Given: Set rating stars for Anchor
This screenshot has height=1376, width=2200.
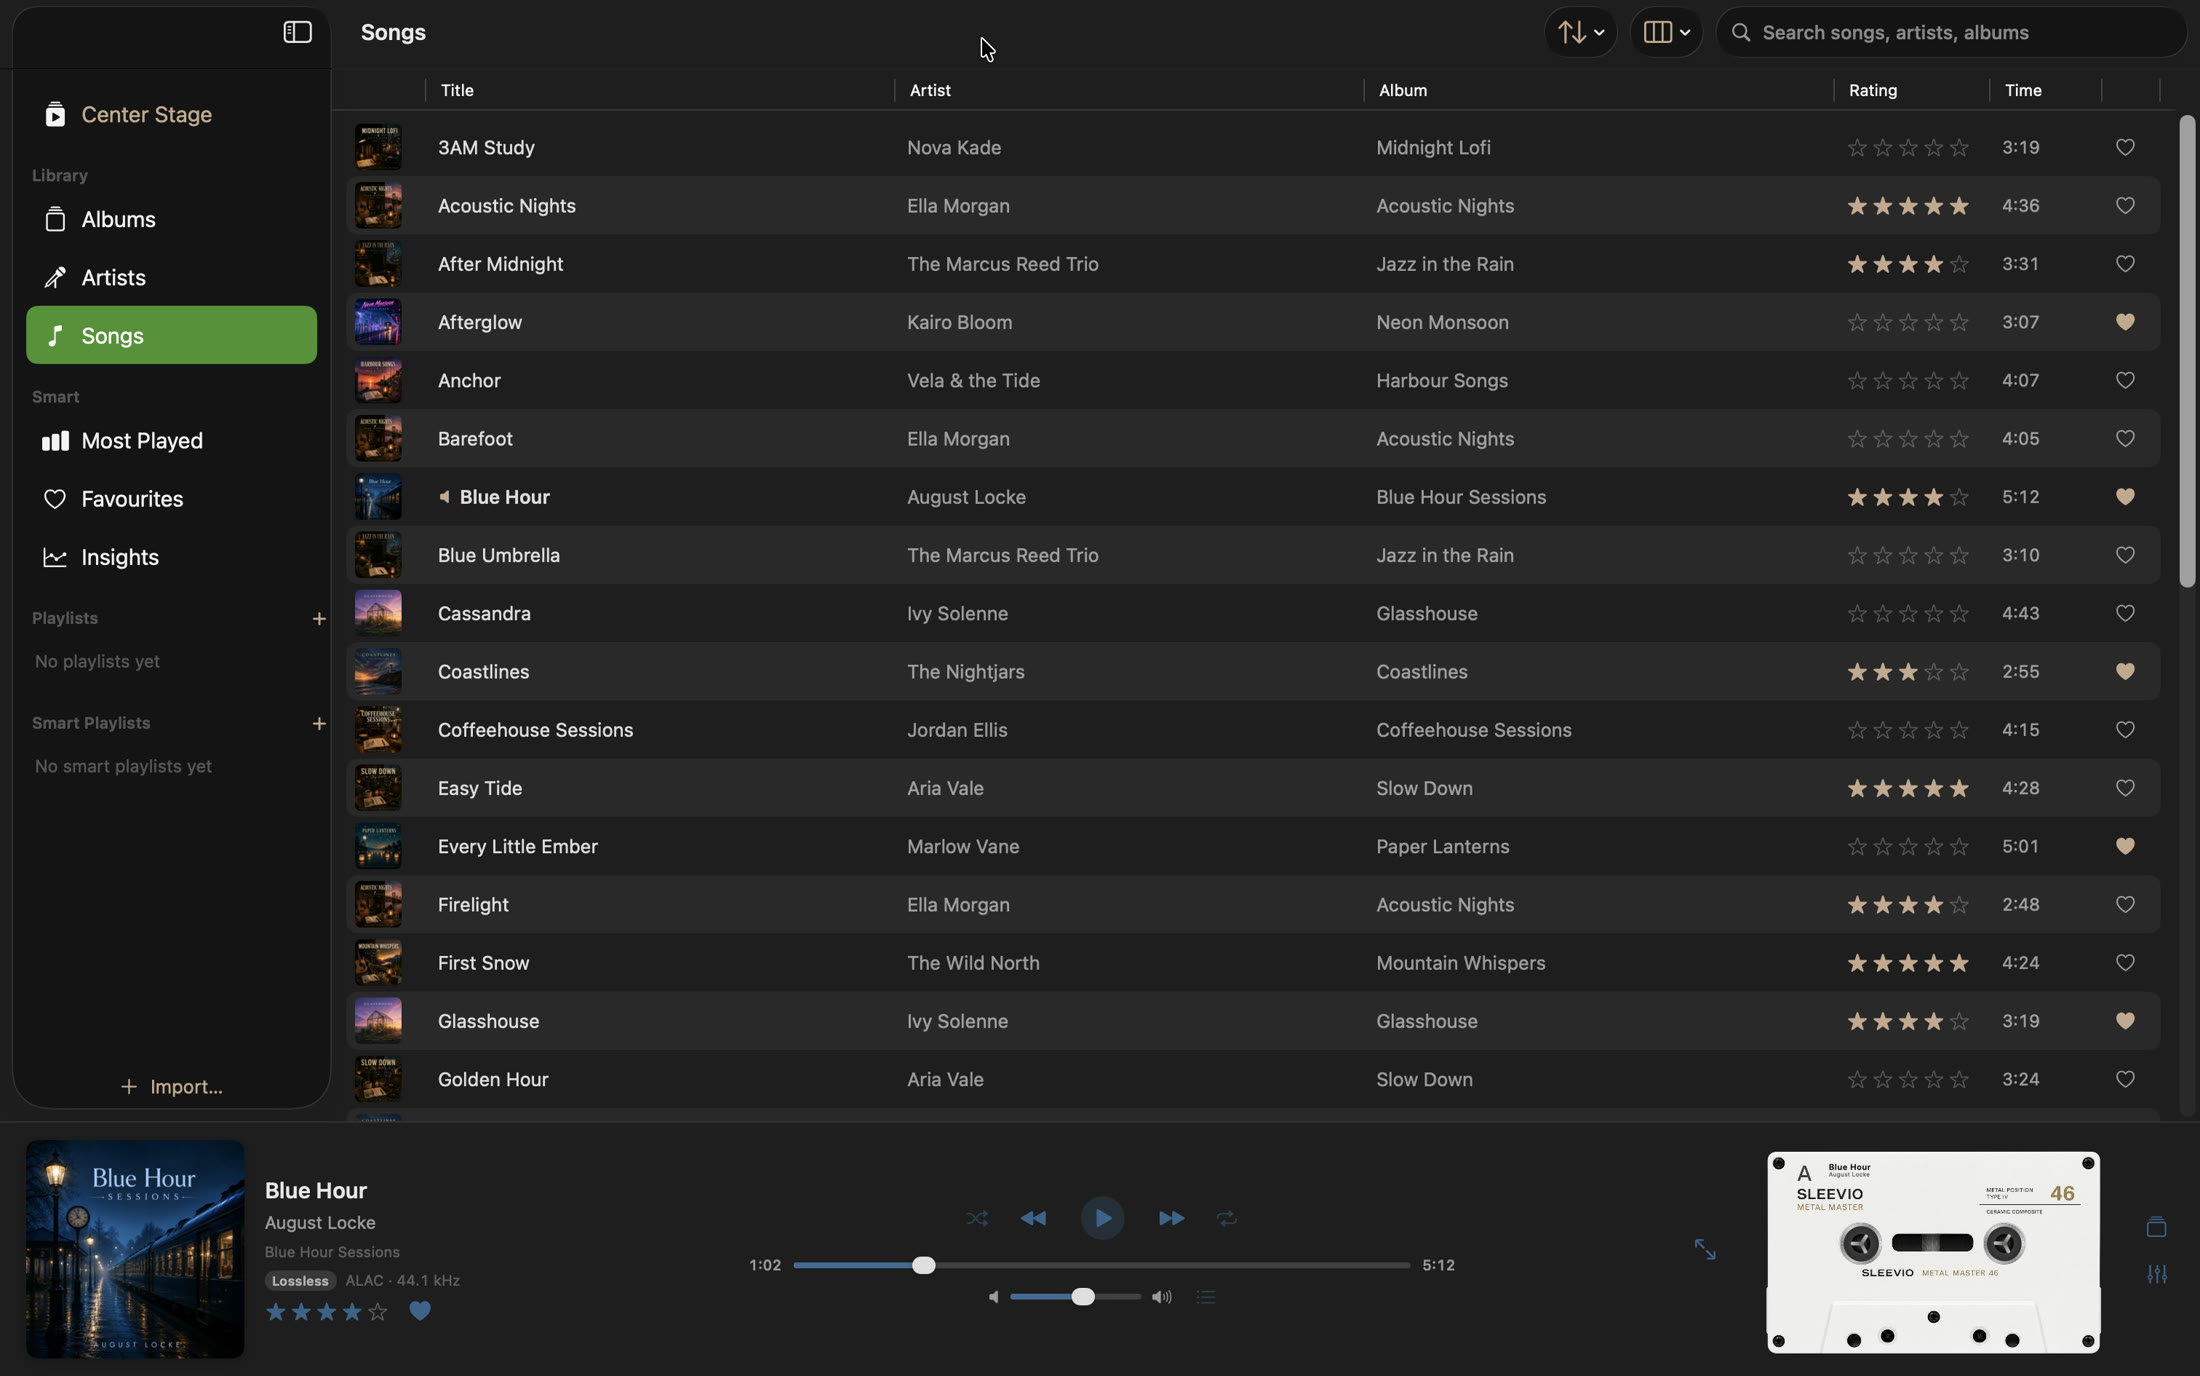Looking at the screenshot, I should pos(1907,381).
